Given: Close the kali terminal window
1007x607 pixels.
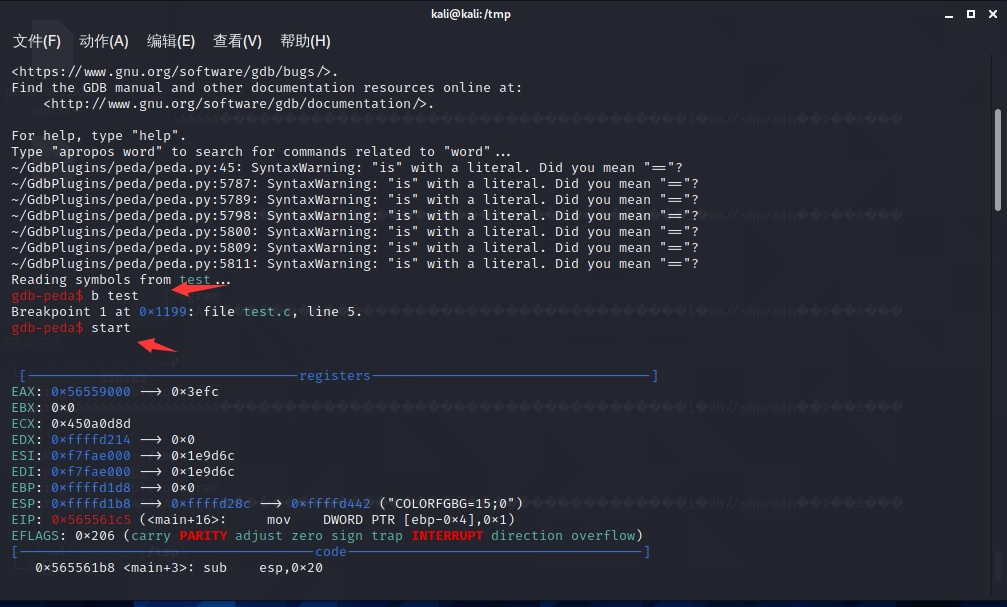Looking at the screenshot, I should (993, 14).
